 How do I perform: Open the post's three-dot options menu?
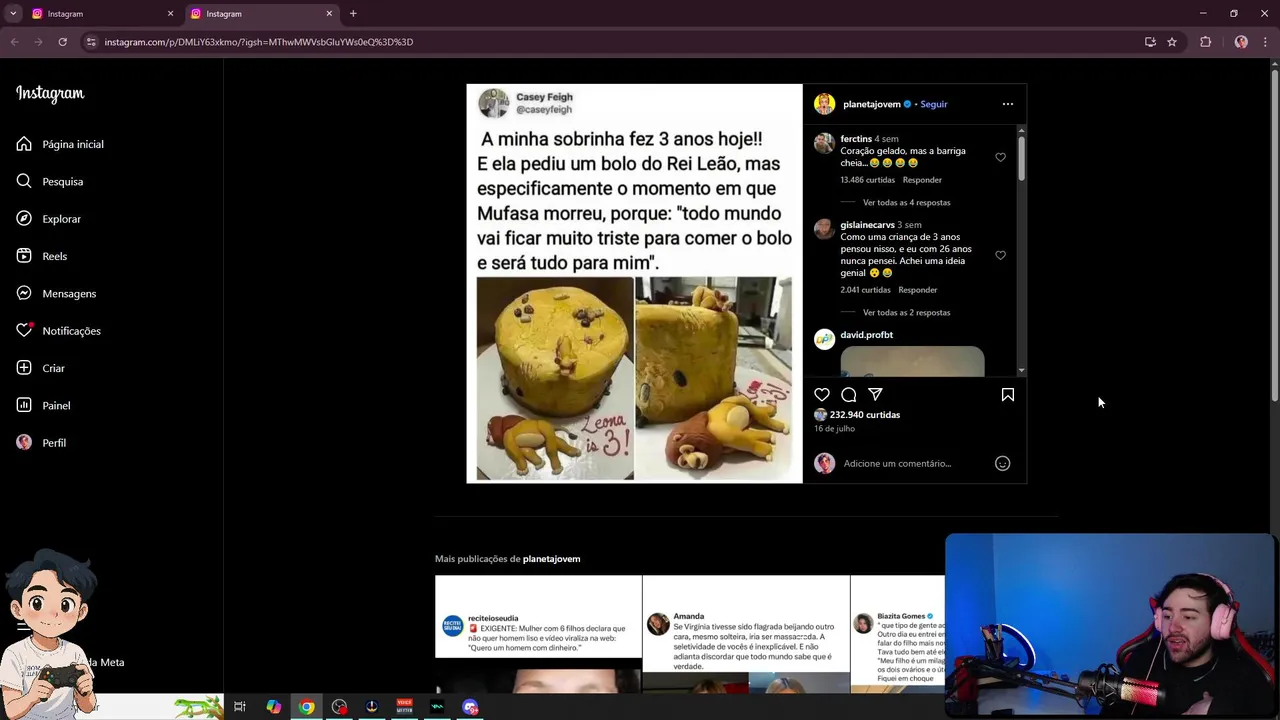(1008, 104)
